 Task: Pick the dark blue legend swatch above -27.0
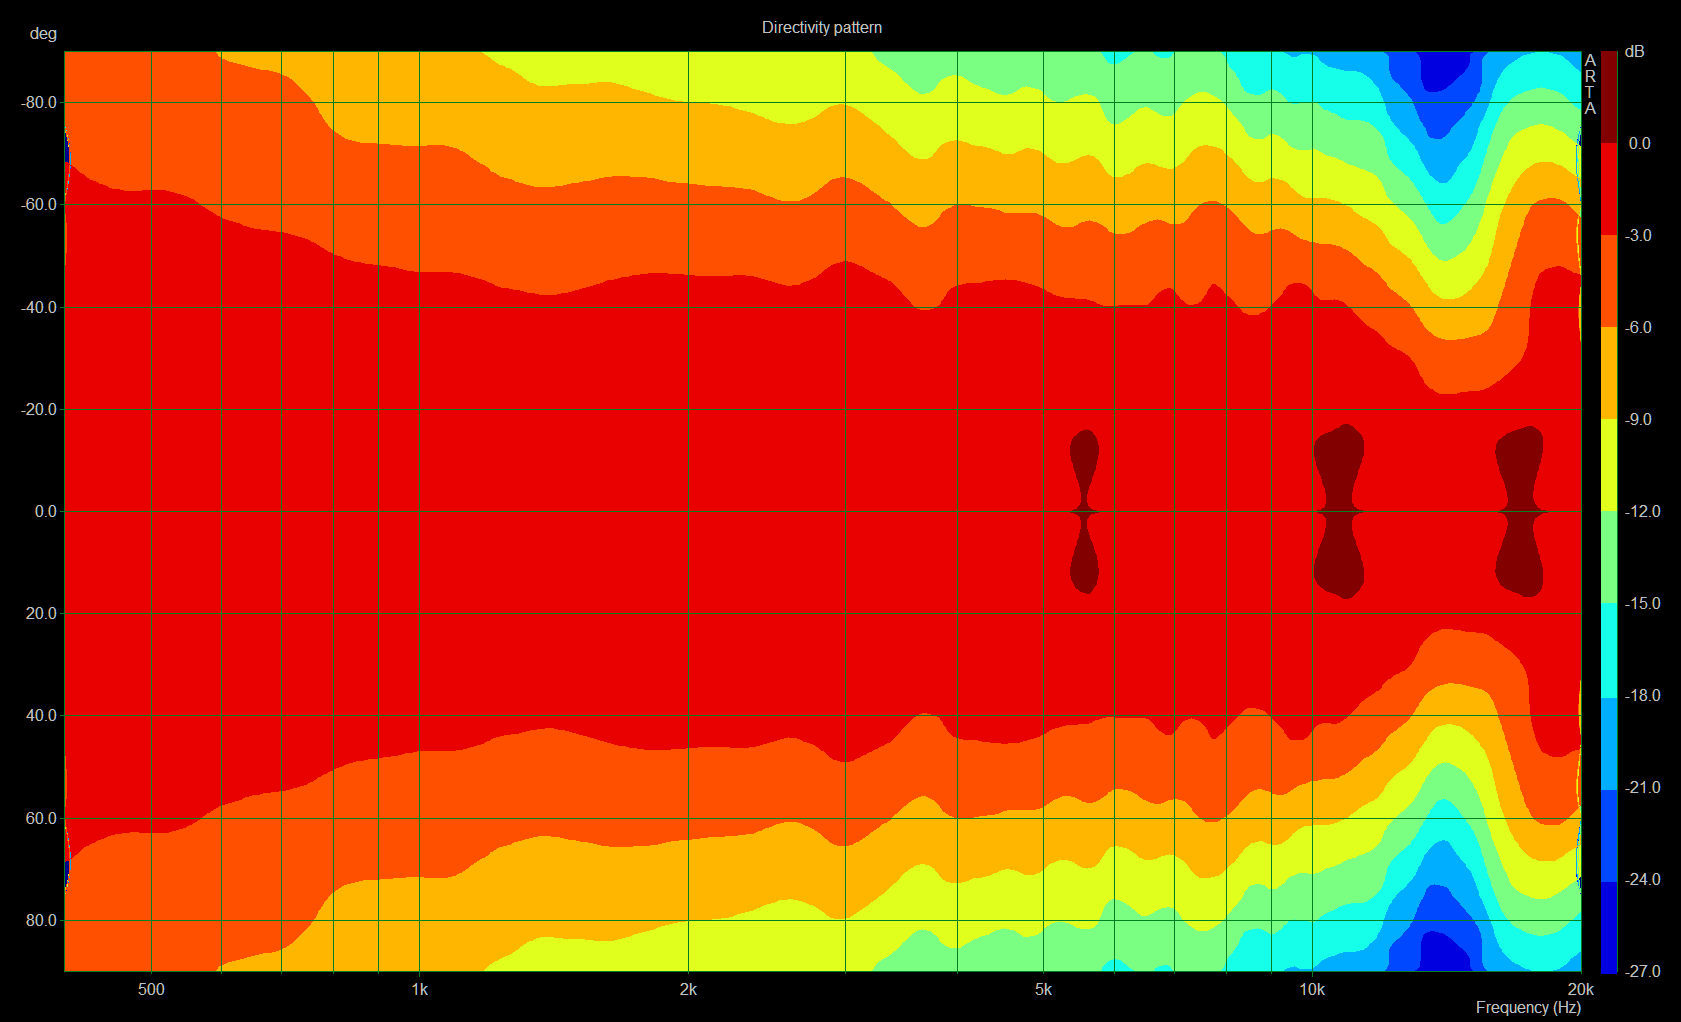point(1609,925)
